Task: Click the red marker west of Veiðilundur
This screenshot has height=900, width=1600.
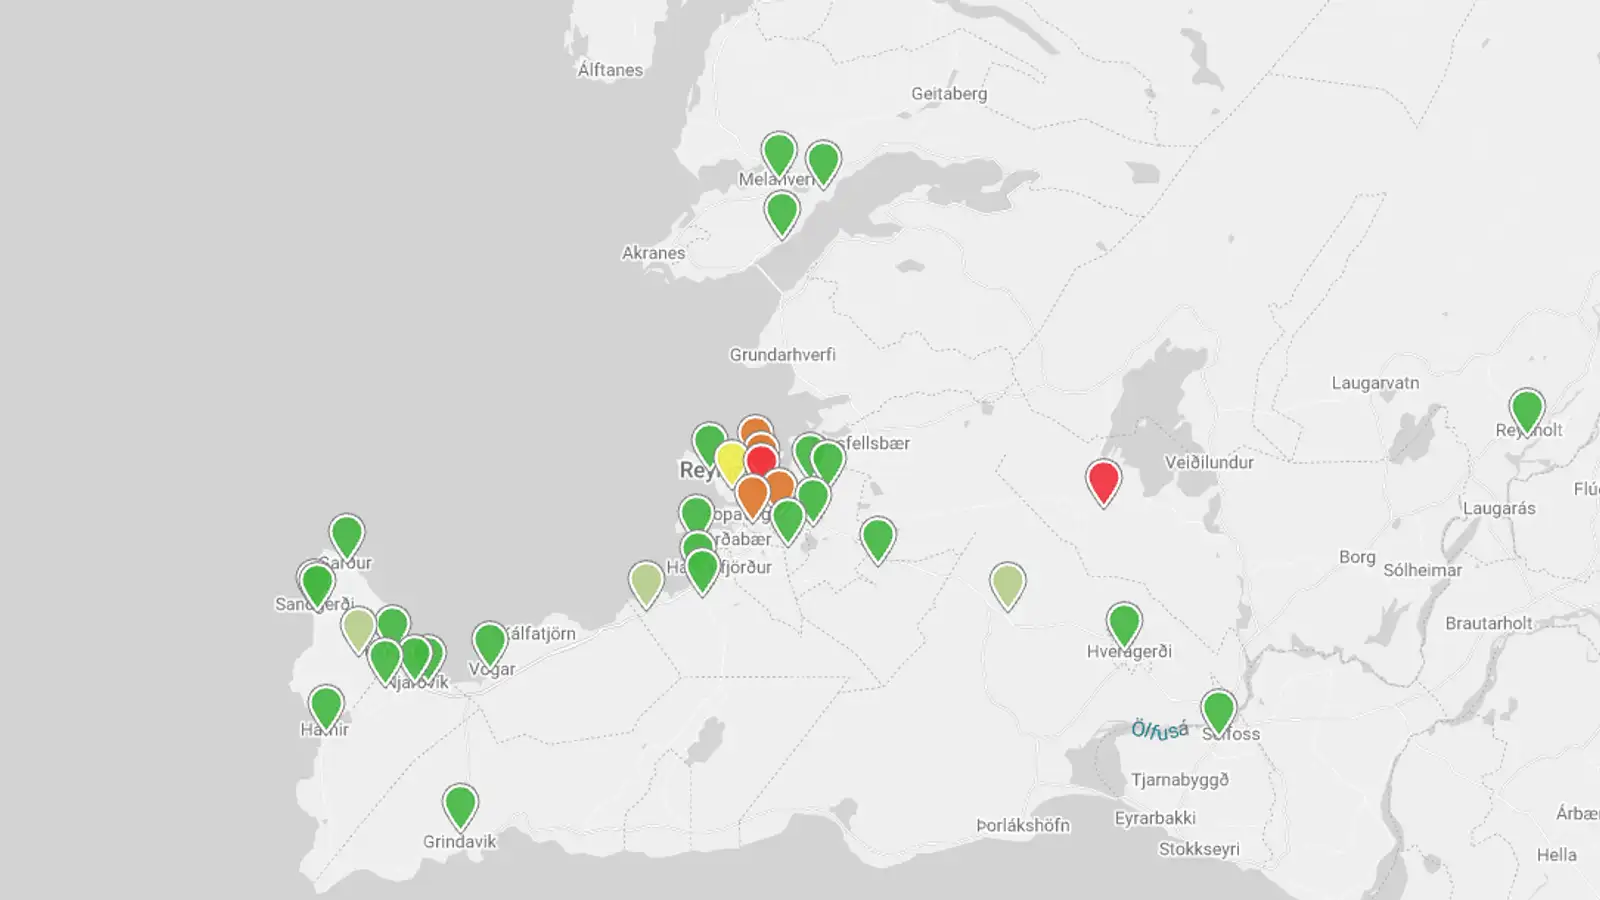Action: point(1103,481)
